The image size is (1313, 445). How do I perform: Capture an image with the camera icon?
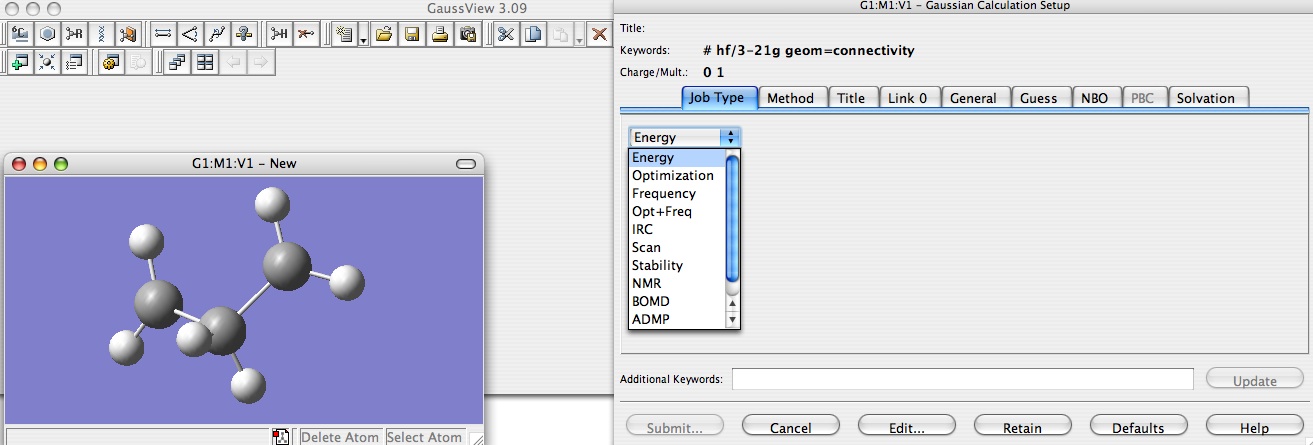(x=467, y=34)
